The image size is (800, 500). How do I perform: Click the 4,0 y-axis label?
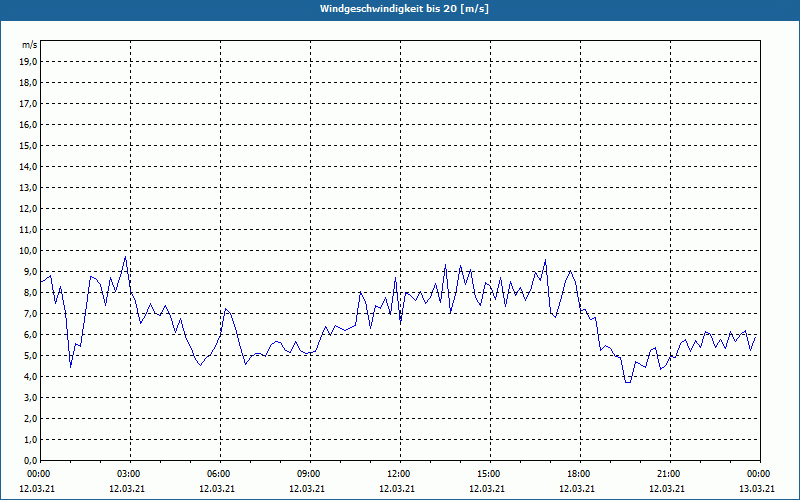tap(30, 377)
